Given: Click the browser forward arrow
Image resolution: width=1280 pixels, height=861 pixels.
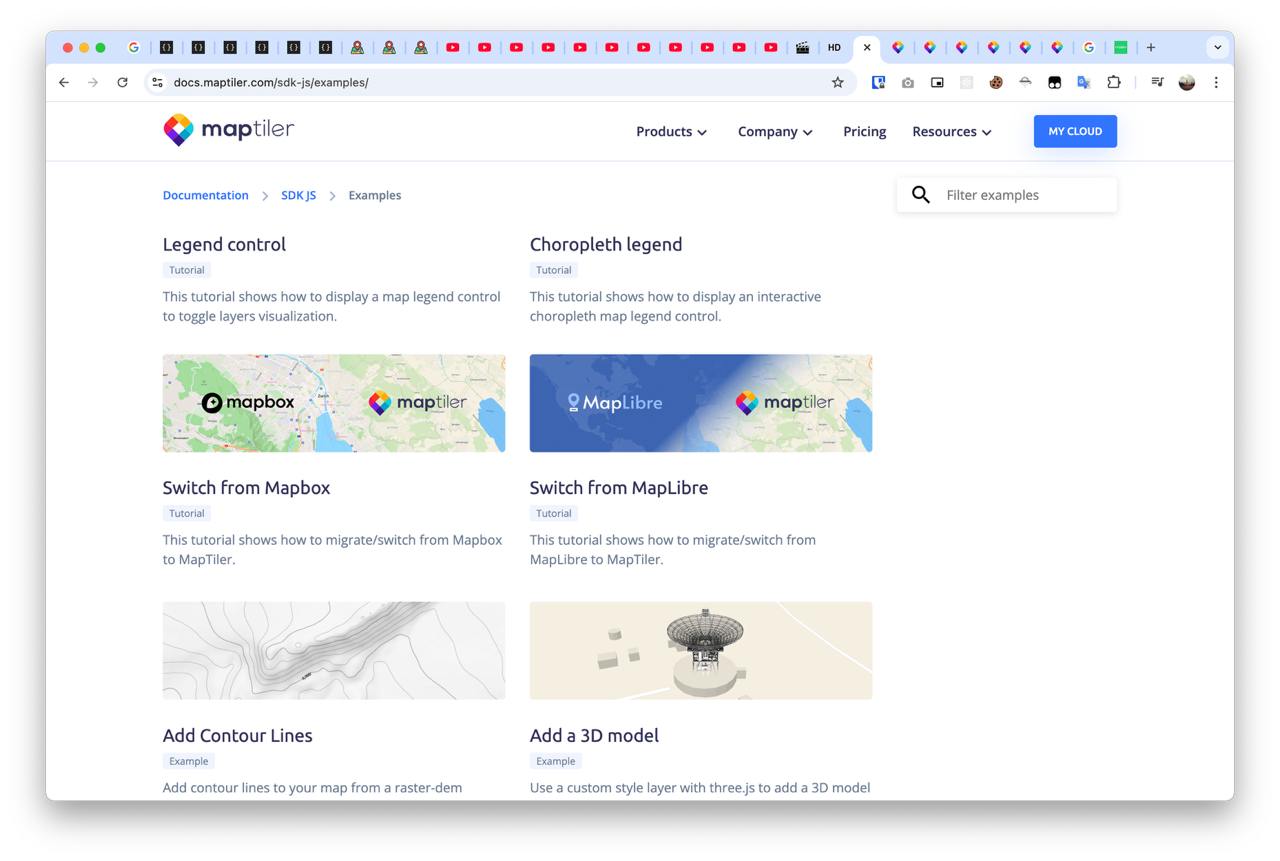Looking at the screenshot, I should click(x=93, y=83).
